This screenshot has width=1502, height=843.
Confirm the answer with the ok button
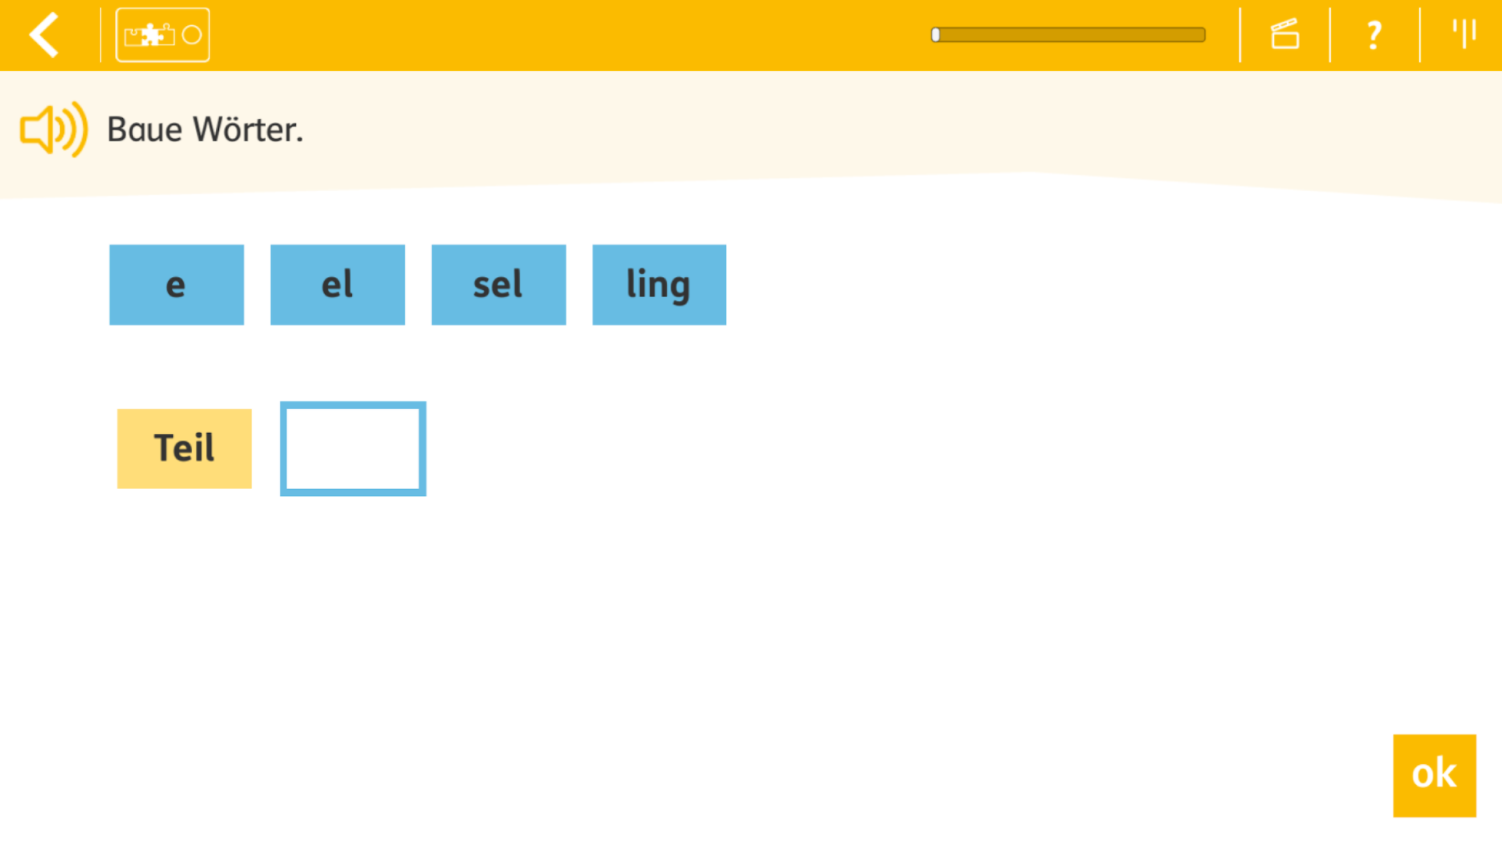pyautogui.click(x=1434, y=776)
